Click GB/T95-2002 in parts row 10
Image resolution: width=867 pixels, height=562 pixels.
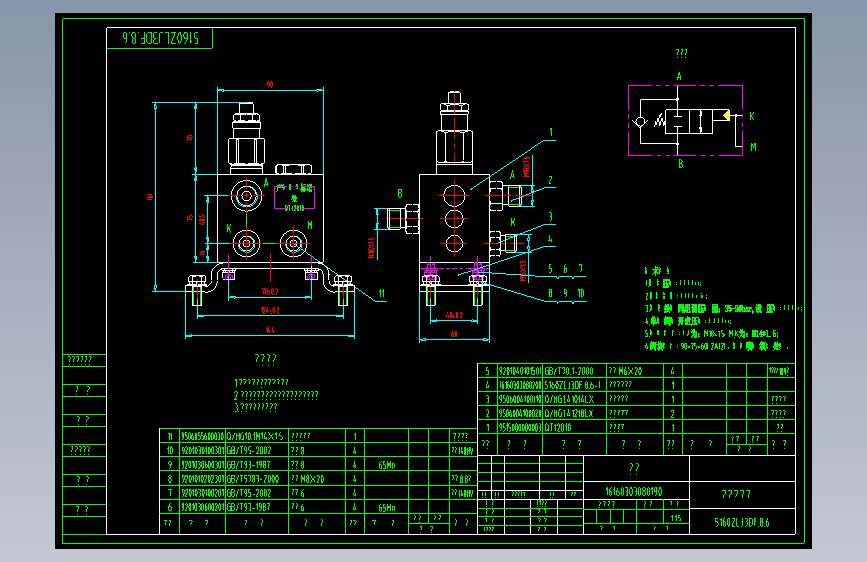click(x=249, y=450)
